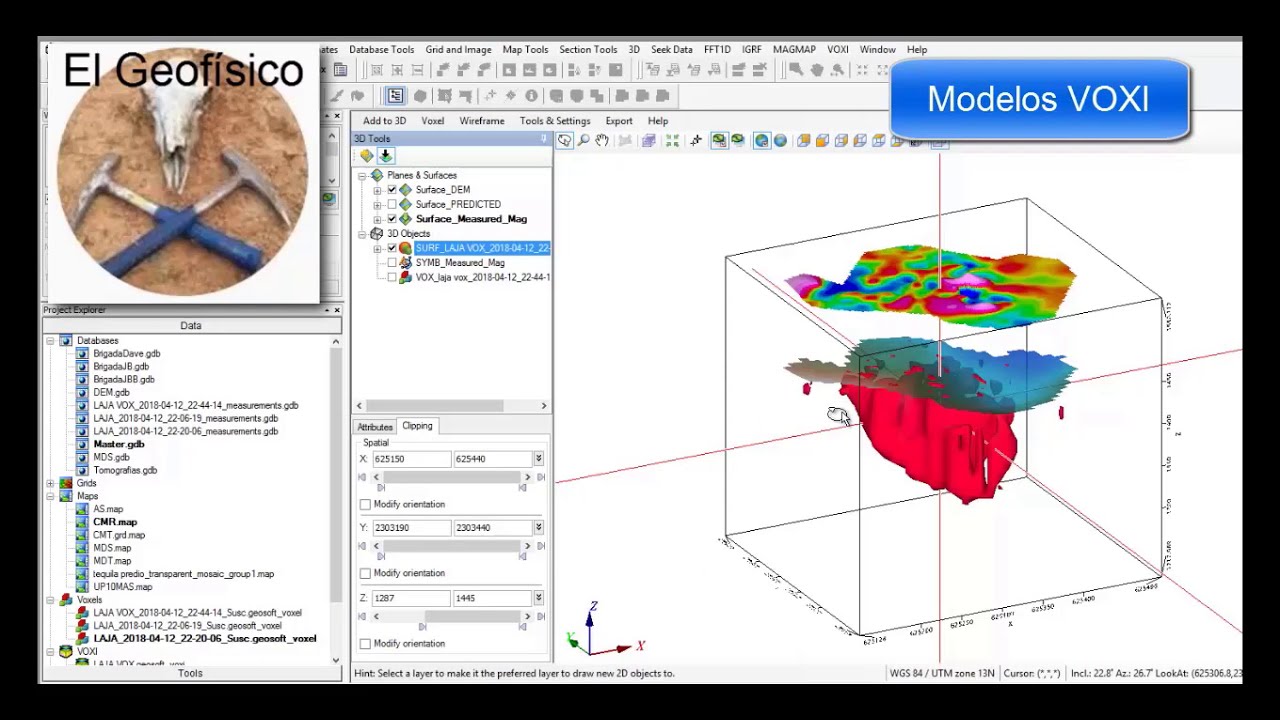Click the SYMB_Measured_Mag symbol icon
This screenshot has height=720, width=1280.
coord(405,263)
